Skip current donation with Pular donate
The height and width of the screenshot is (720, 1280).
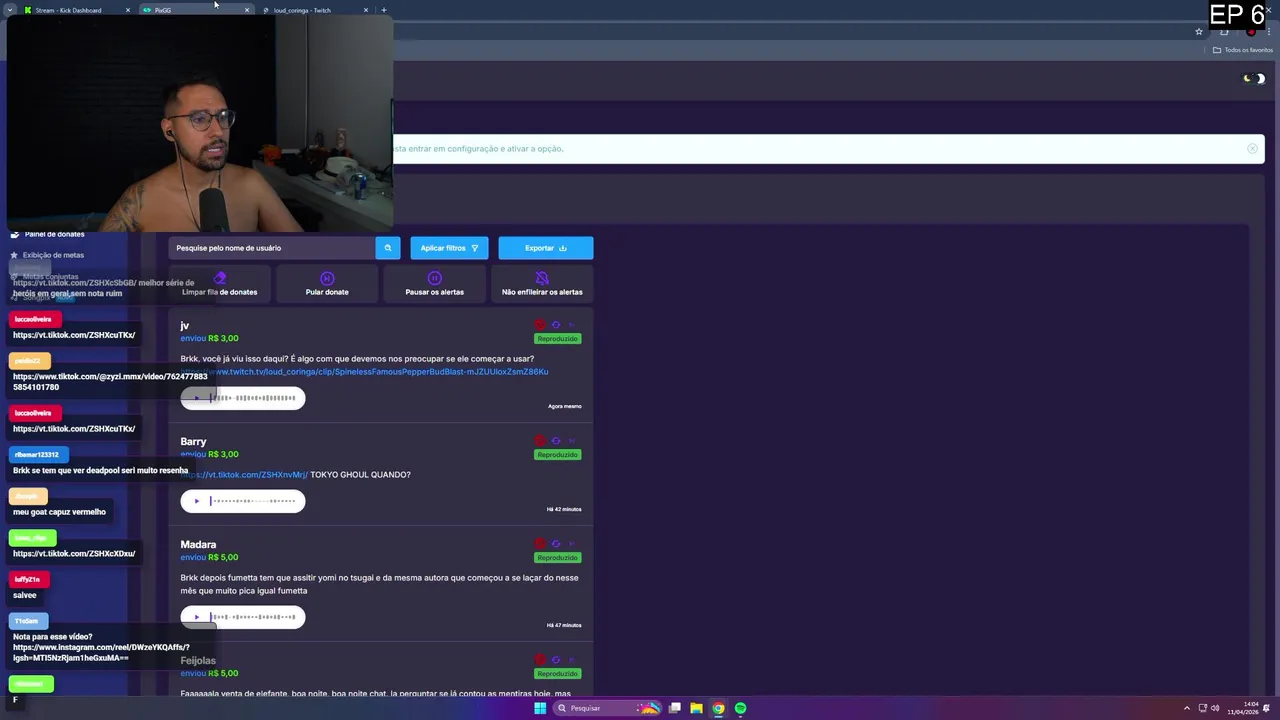tap(327, 284)
